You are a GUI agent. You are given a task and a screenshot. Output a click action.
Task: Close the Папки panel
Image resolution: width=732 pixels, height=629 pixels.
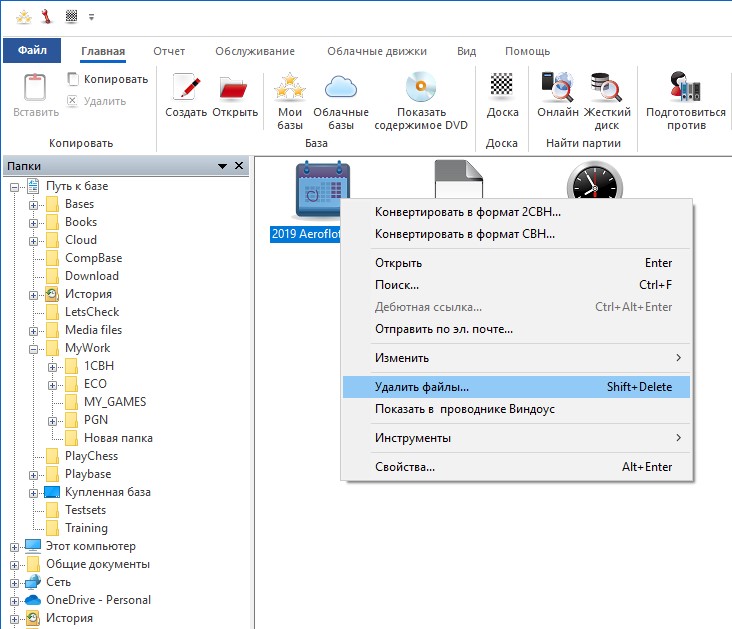click(x=239, y=166)
